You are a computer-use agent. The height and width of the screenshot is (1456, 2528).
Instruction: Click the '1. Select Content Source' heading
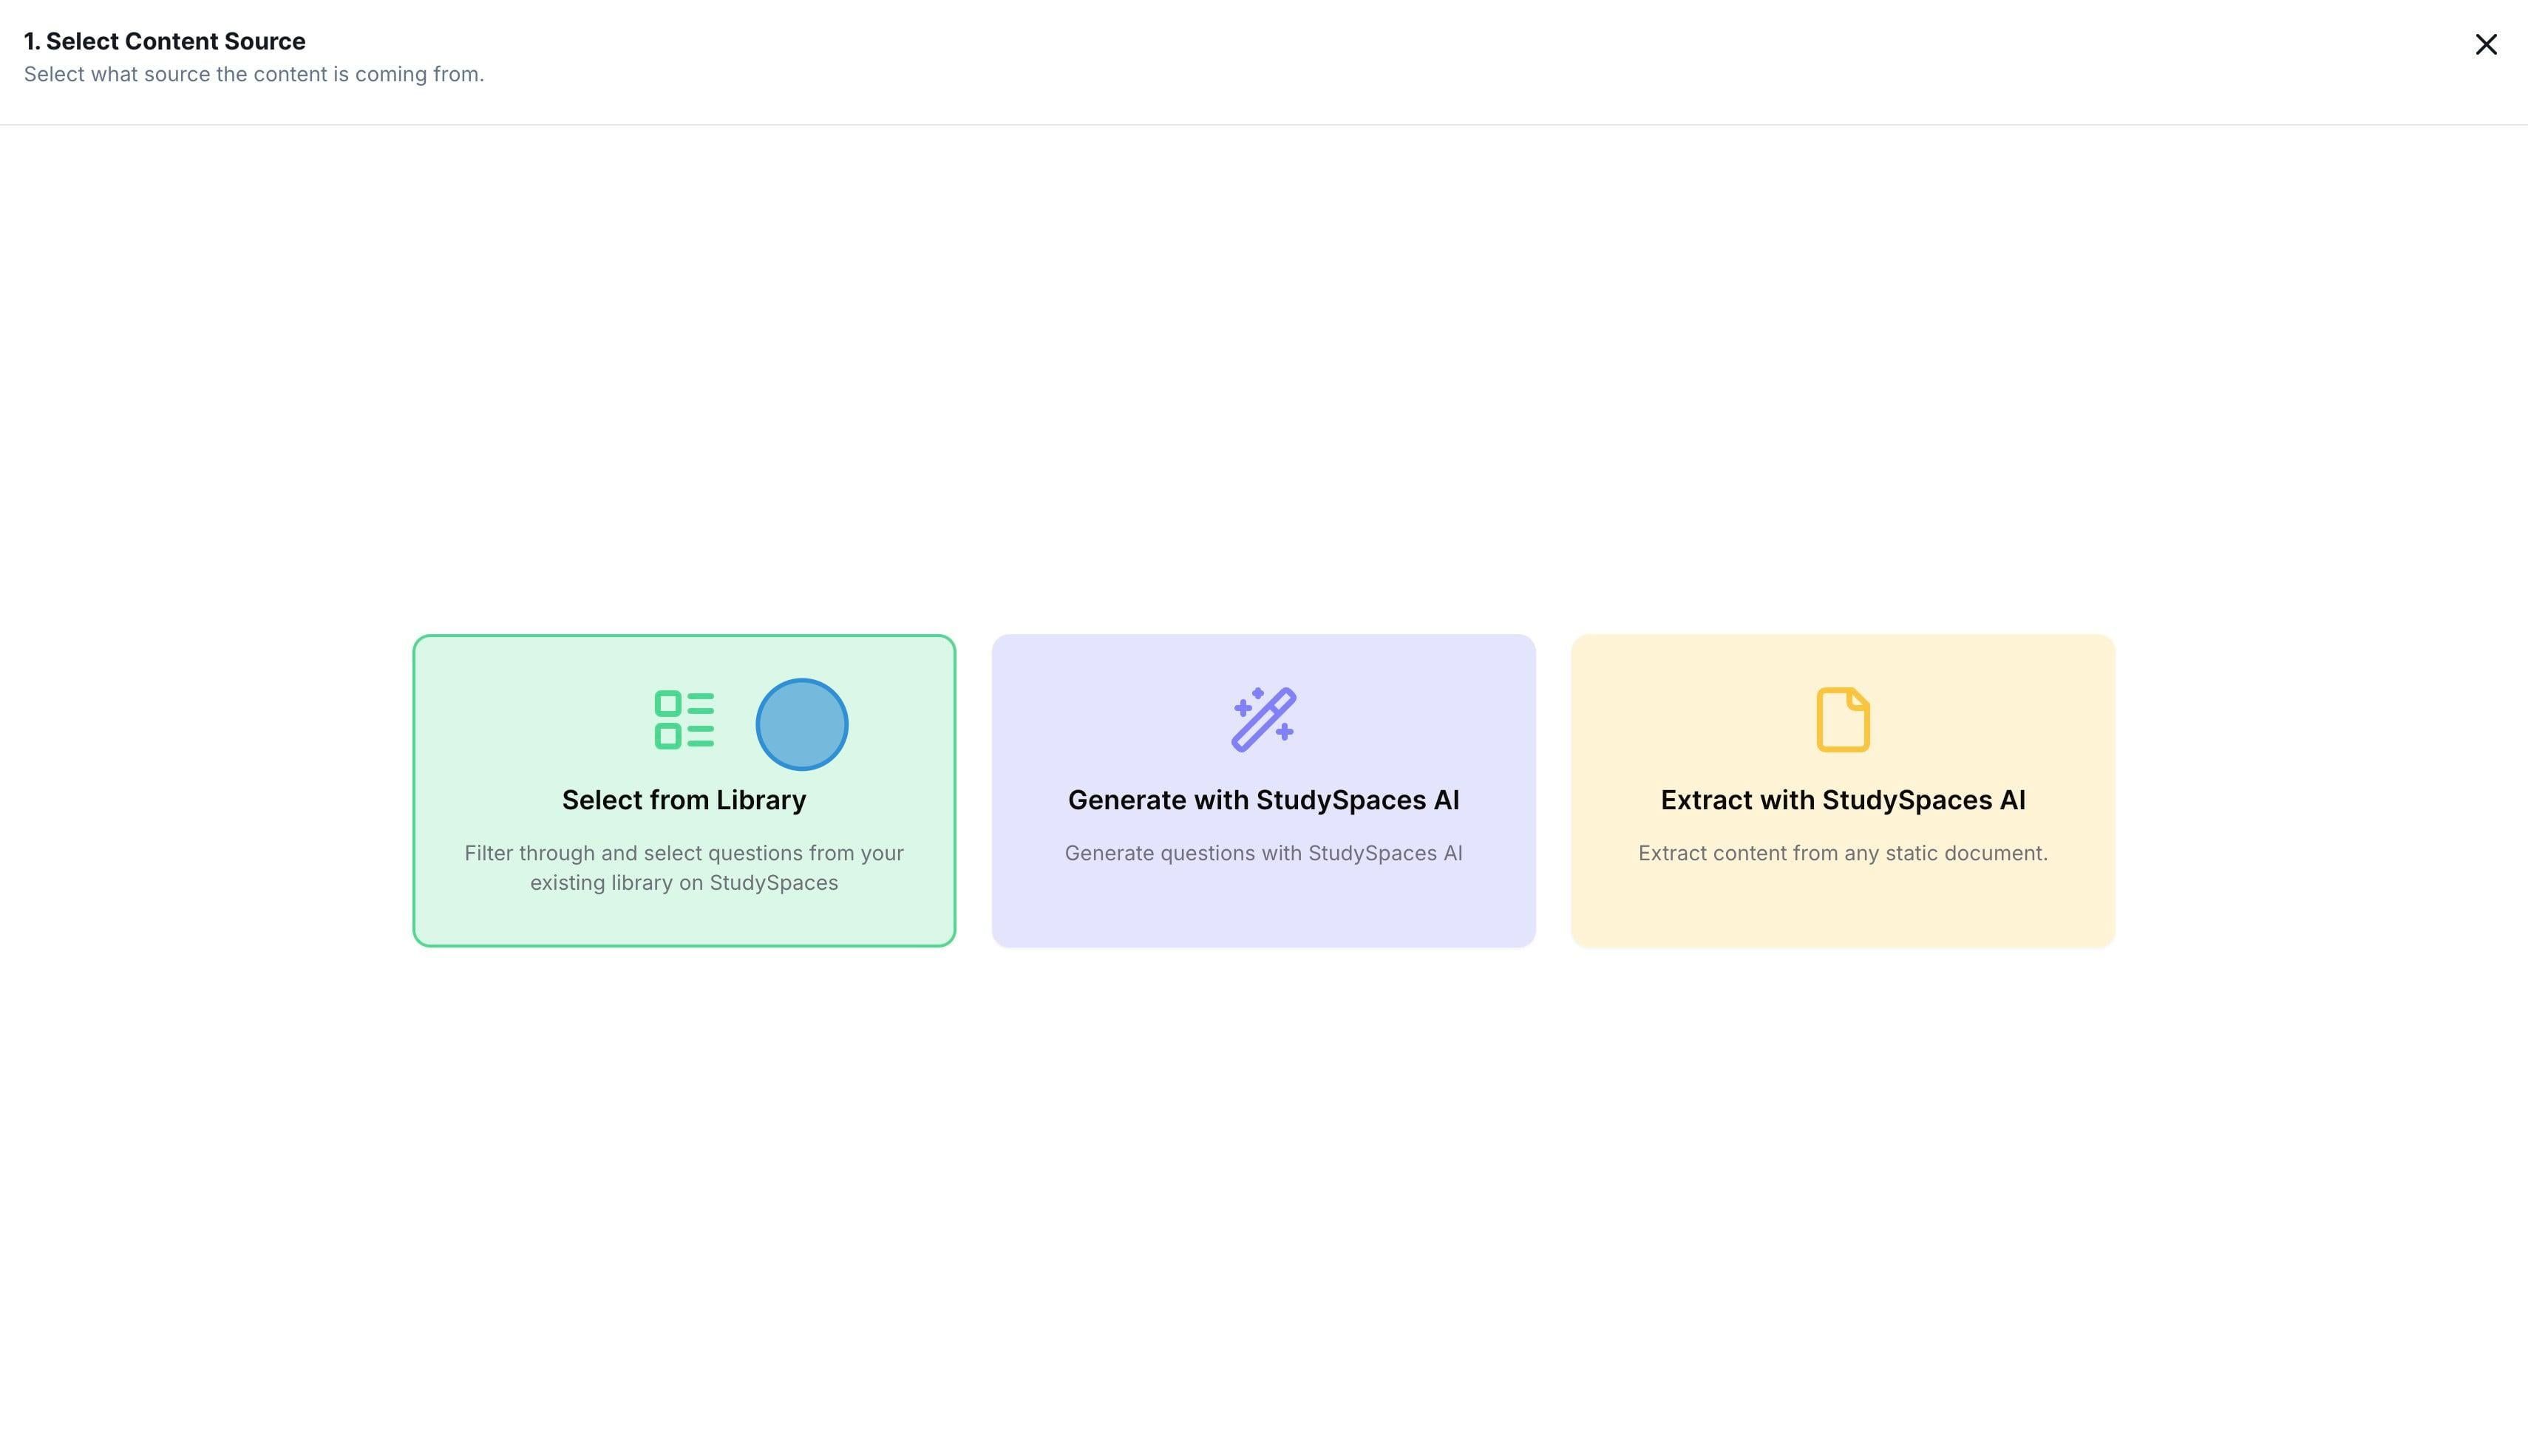[165, 41]
